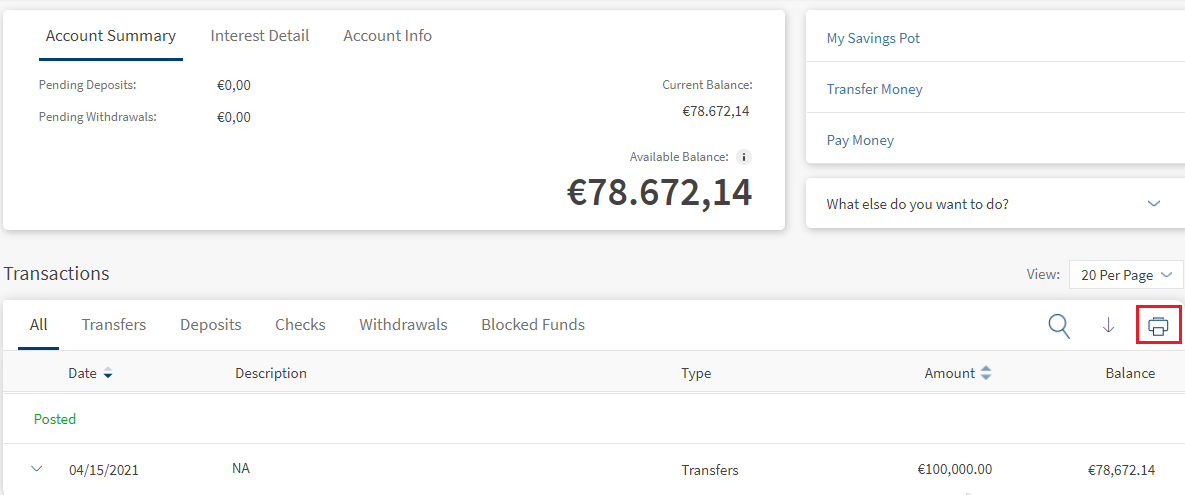Viewport: 1185px width, 495px height.
Task: Sort transactions by Amount column arrows
Action: [986, 373]
